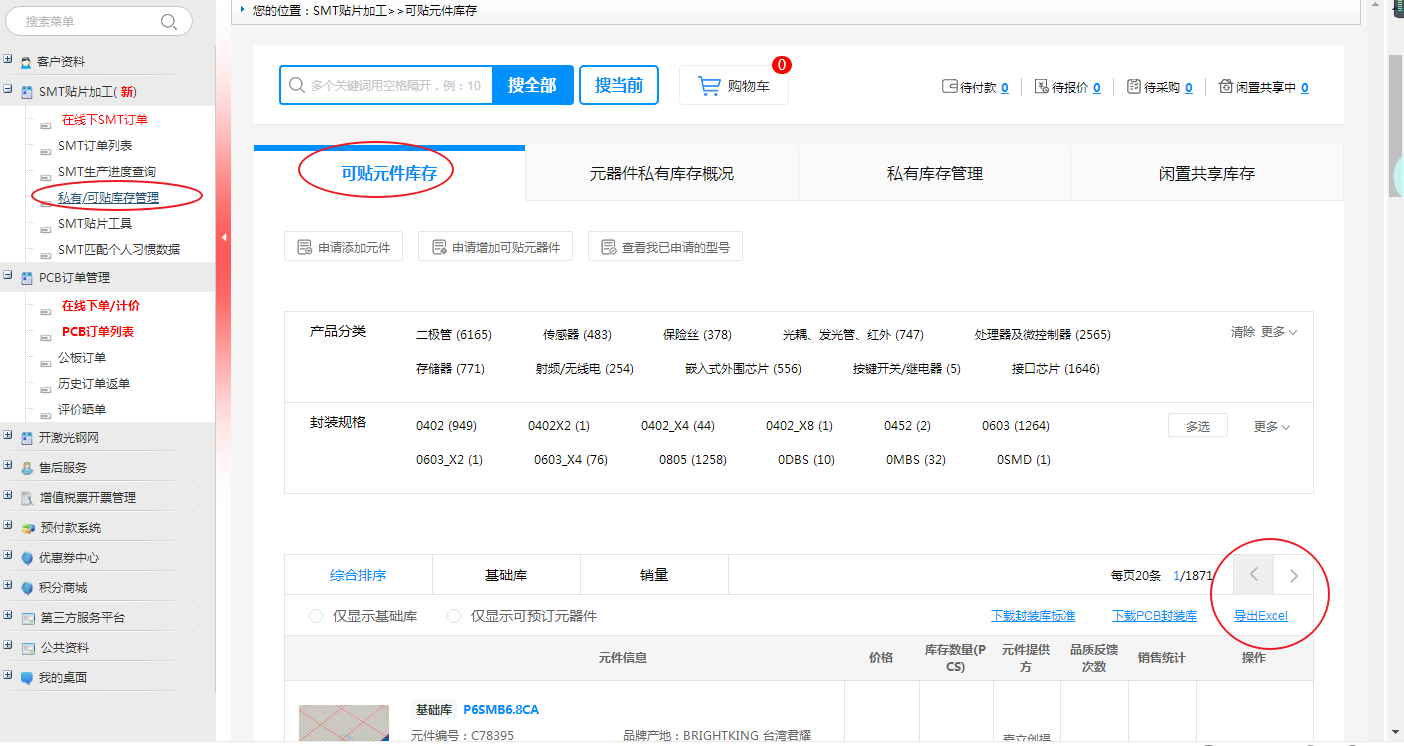Image resolution: width=1404 pixels, height=746 pixels.
Task: Select the 仅显示可预订元器件 radio option
Action: (454, 616)
